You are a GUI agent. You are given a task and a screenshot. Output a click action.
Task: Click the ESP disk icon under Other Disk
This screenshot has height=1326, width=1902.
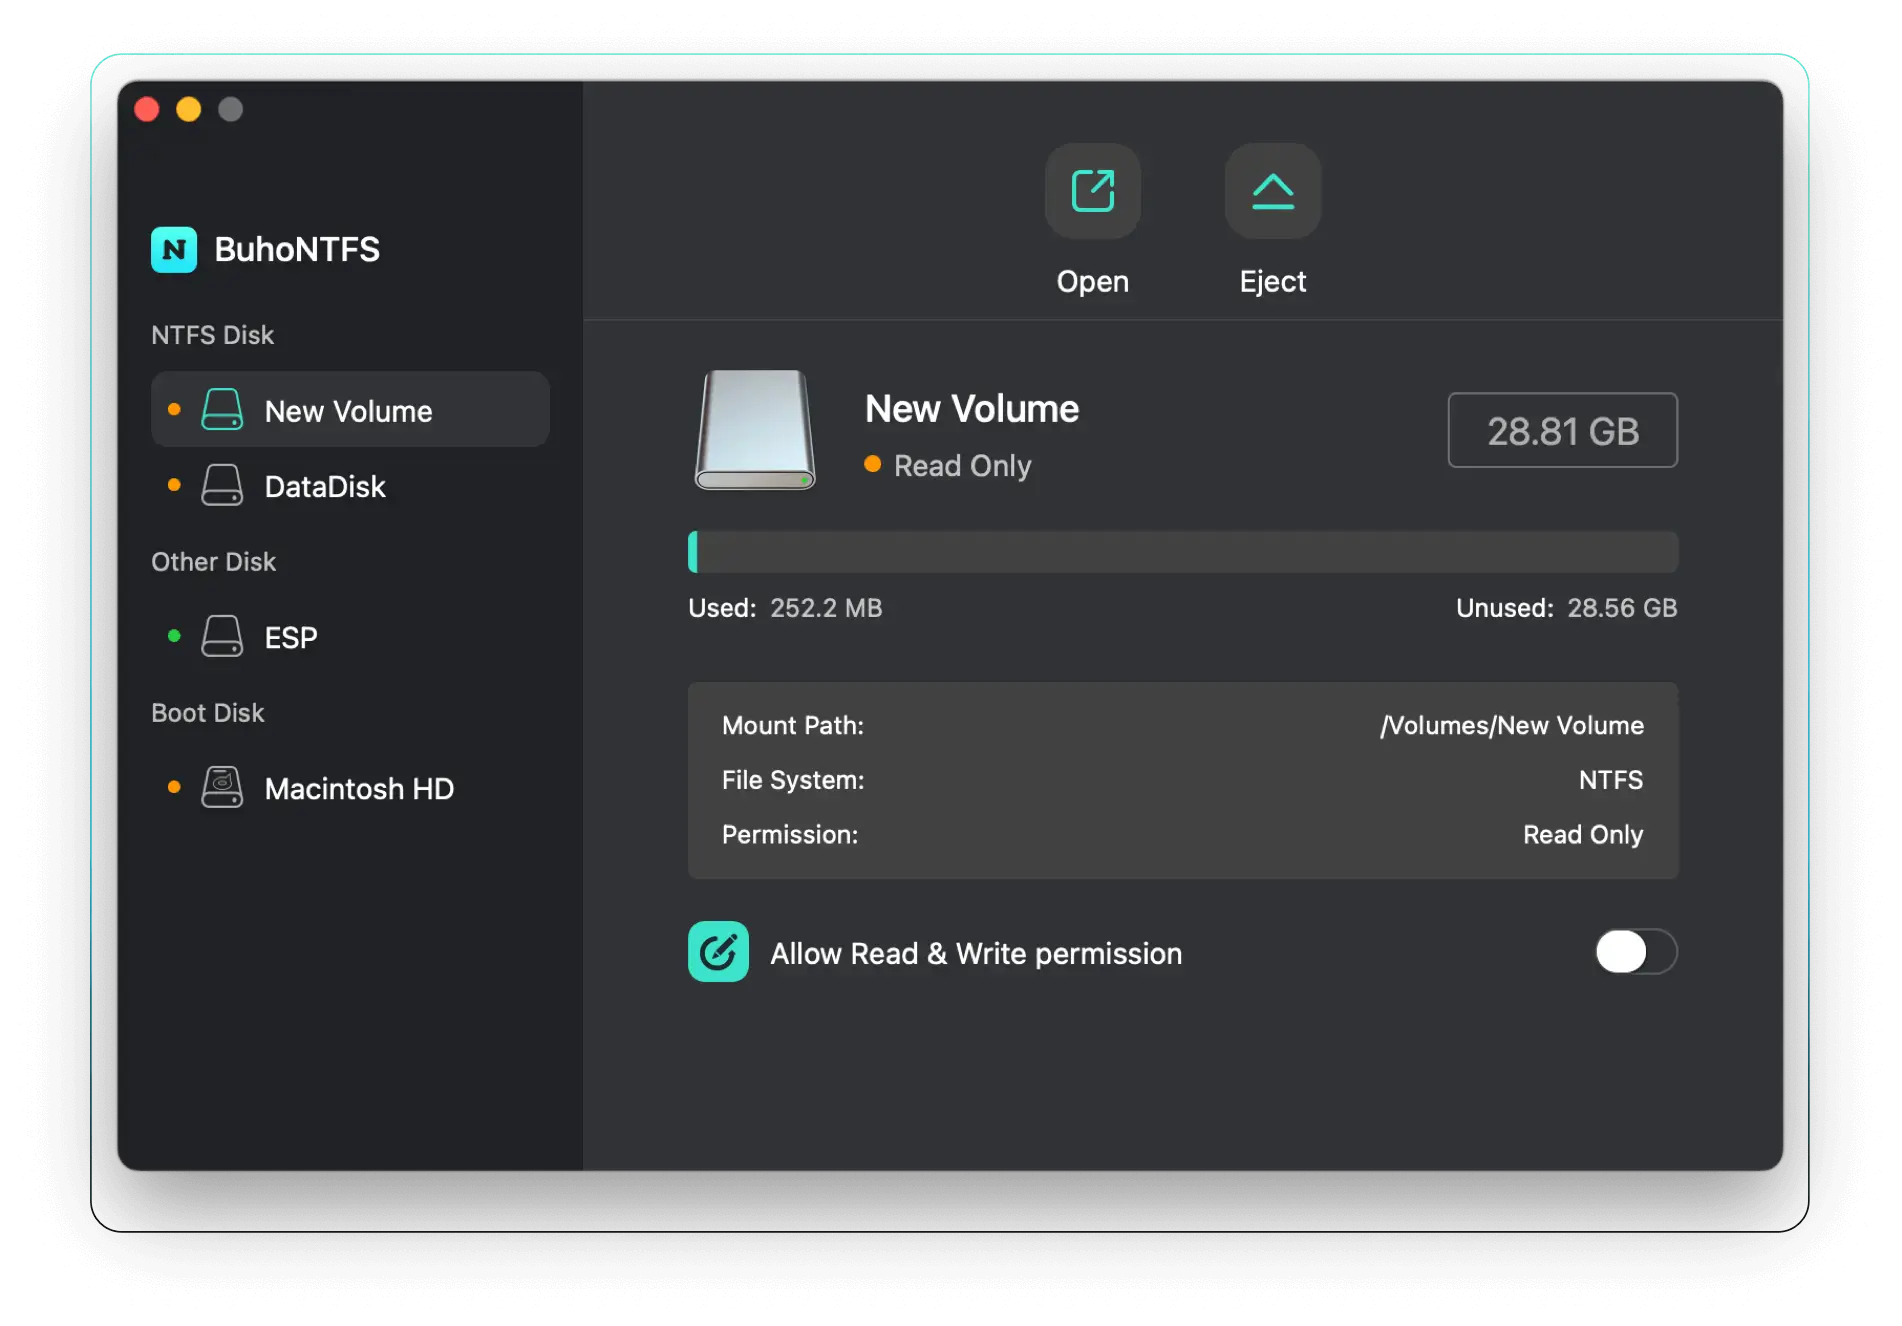[x=222, y=636]
